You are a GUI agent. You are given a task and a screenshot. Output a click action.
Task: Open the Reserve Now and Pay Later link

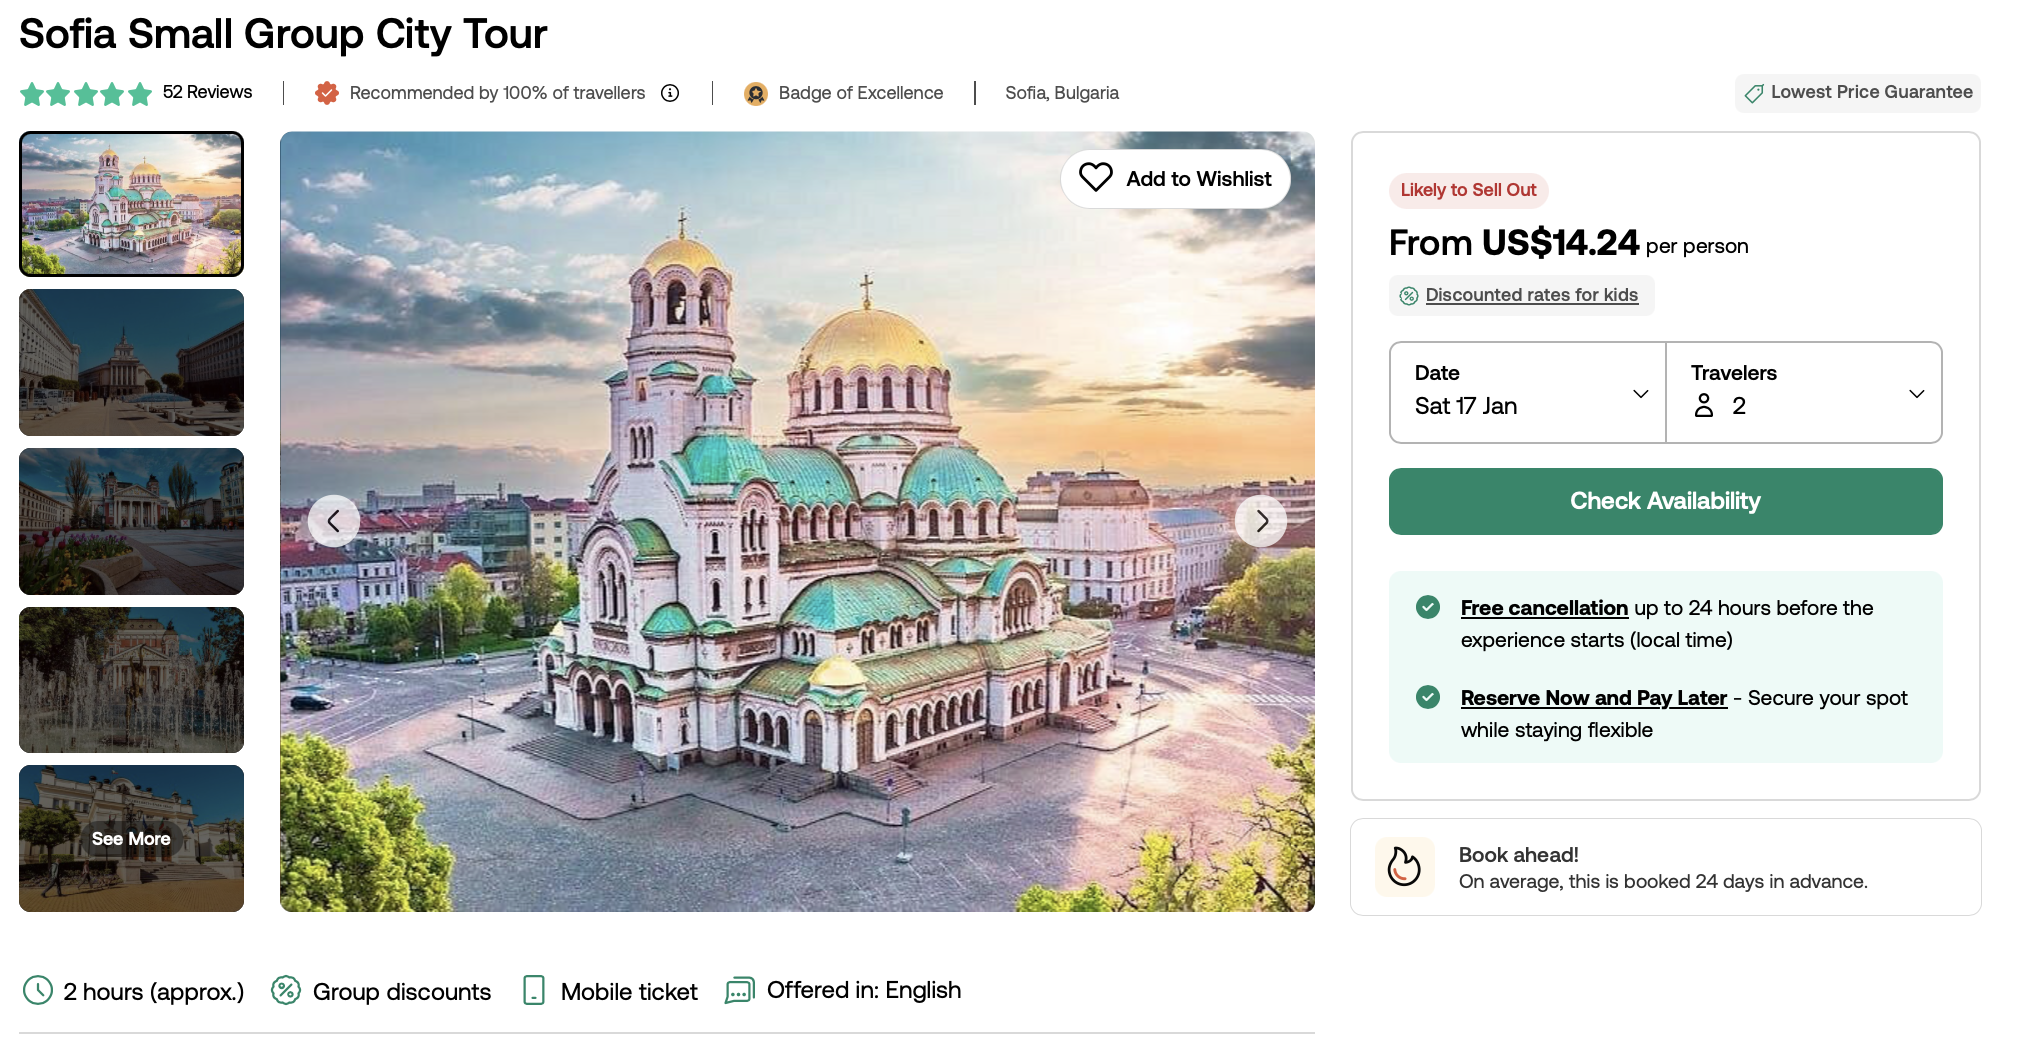pyautogui.click(x=1593, y=698)
